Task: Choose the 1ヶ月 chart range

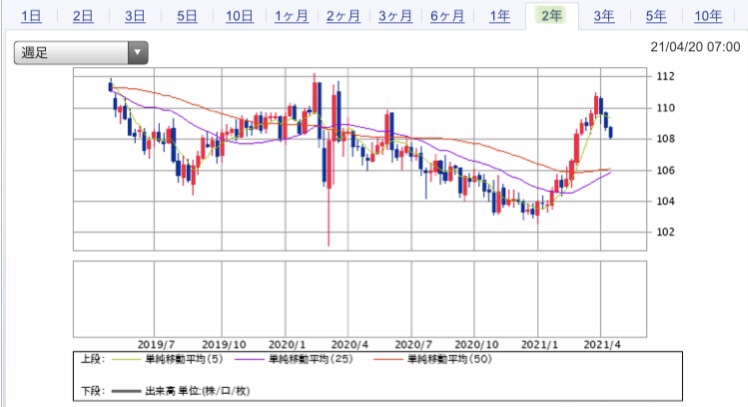Action: coord(291,16)
